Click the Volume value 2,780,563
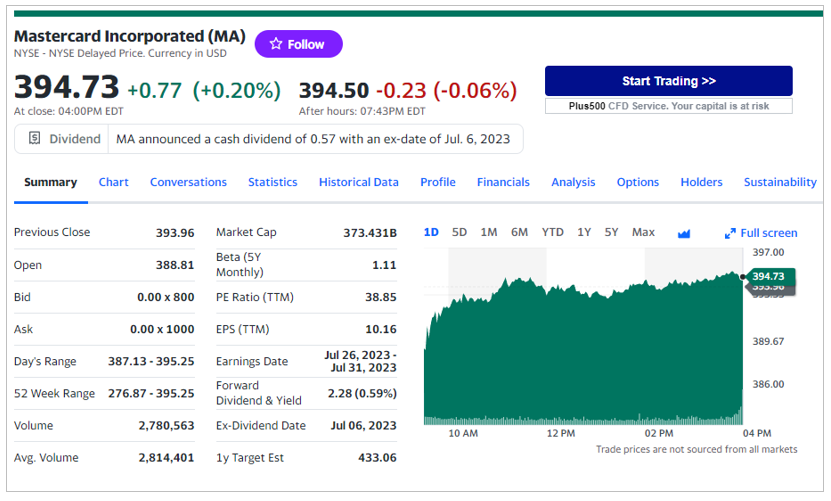The image size is (831, 501). [x=166, y=425]
